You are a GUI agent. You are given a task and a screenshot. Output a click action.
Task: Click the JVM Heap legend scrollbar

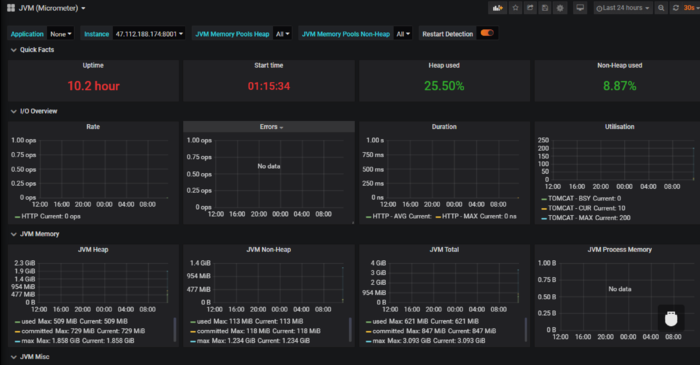175,329
